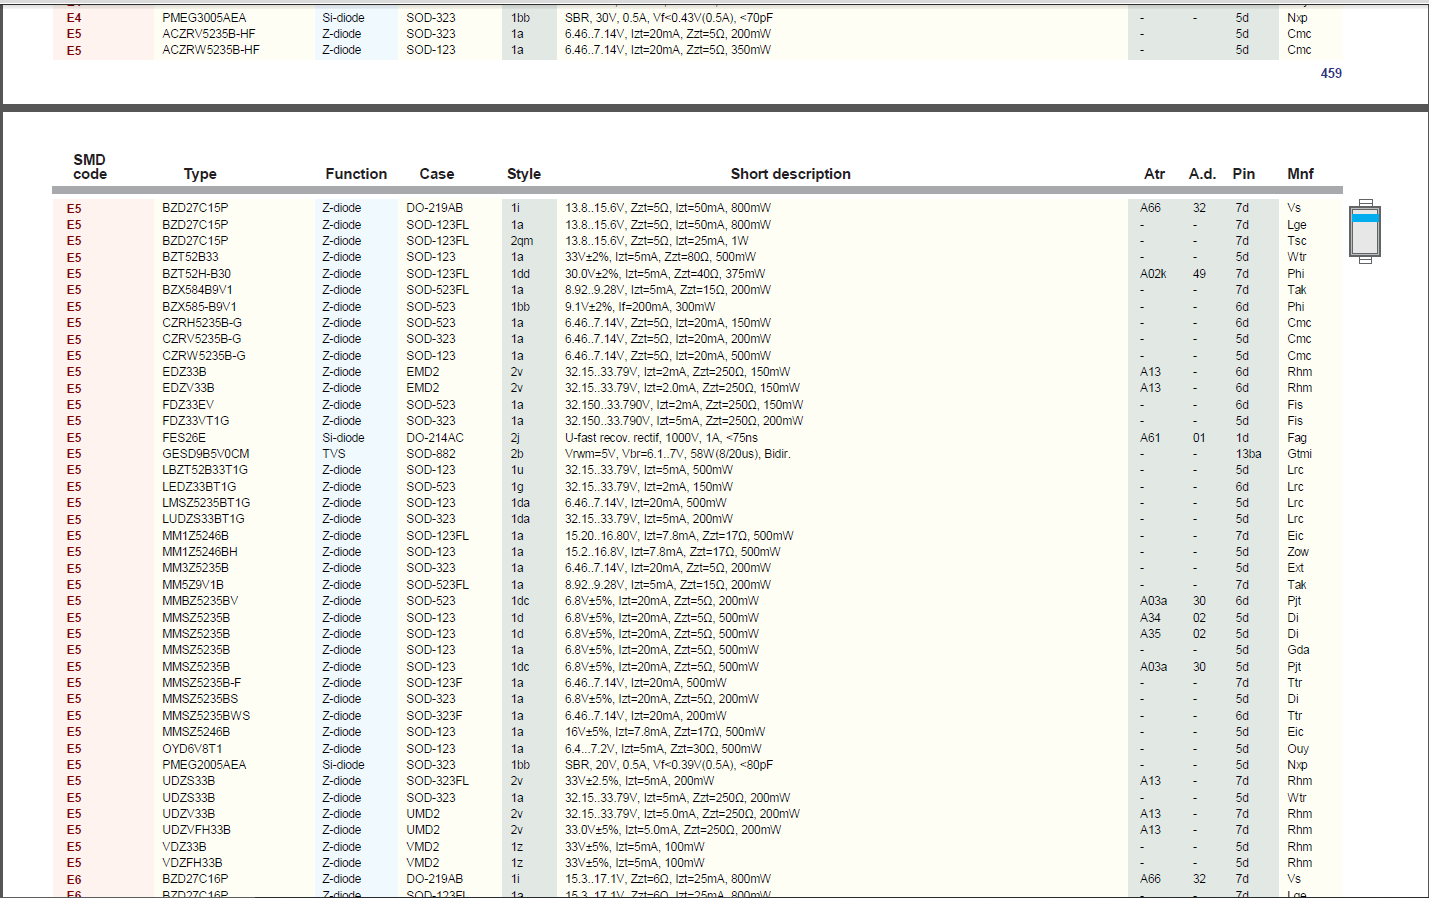Select the PMEG2005AEA type entry
This screenshot has width=1429, height=898.
click(x=204, y=765)
